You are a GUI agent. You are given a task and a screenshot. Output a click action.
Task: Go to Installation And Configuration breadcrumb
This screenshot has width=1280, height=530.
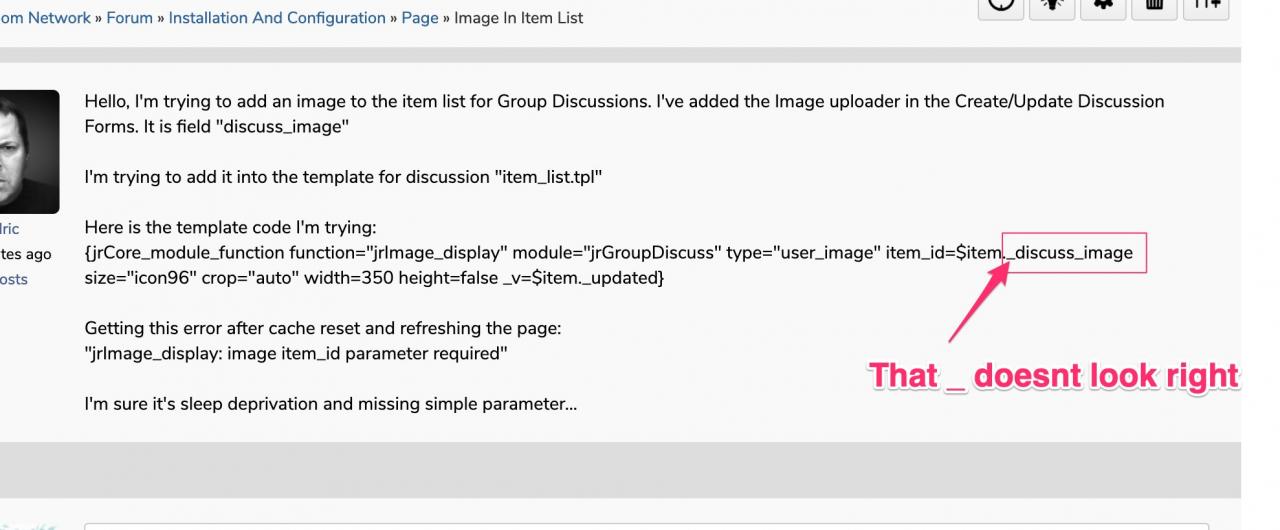click(277, 18)
